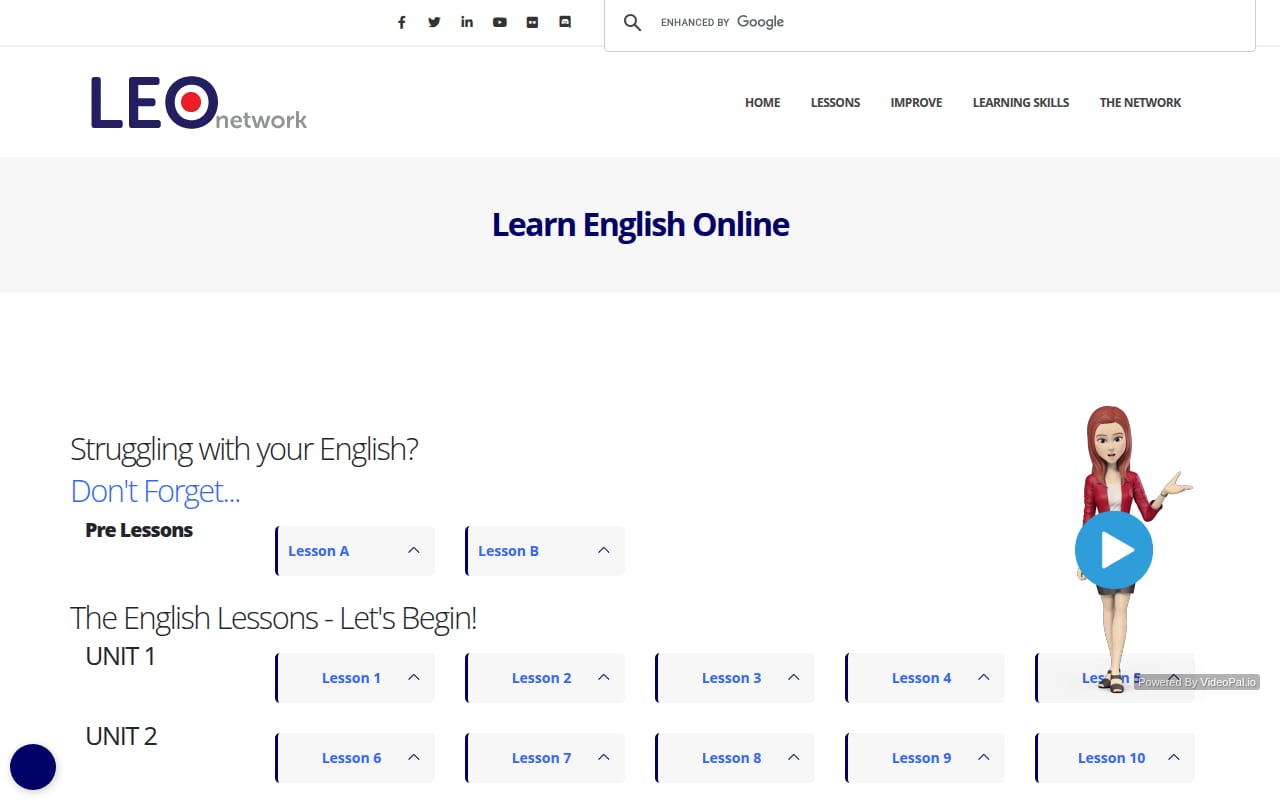Expand Lesson 1 in Unit 1

click(x=355, y=678)
